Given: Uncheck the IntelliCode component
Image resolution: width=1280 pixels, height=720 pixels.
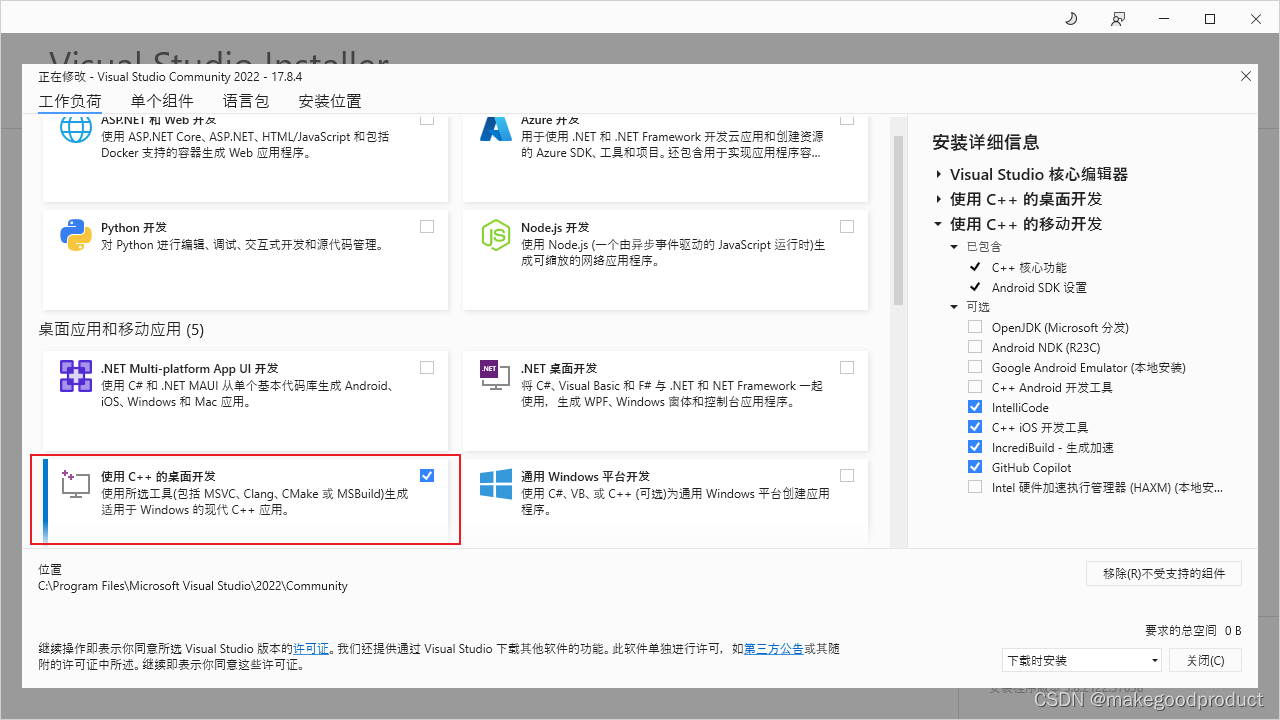Looking at the screenshot, I should pyautogui.click(x=975, y=407).
